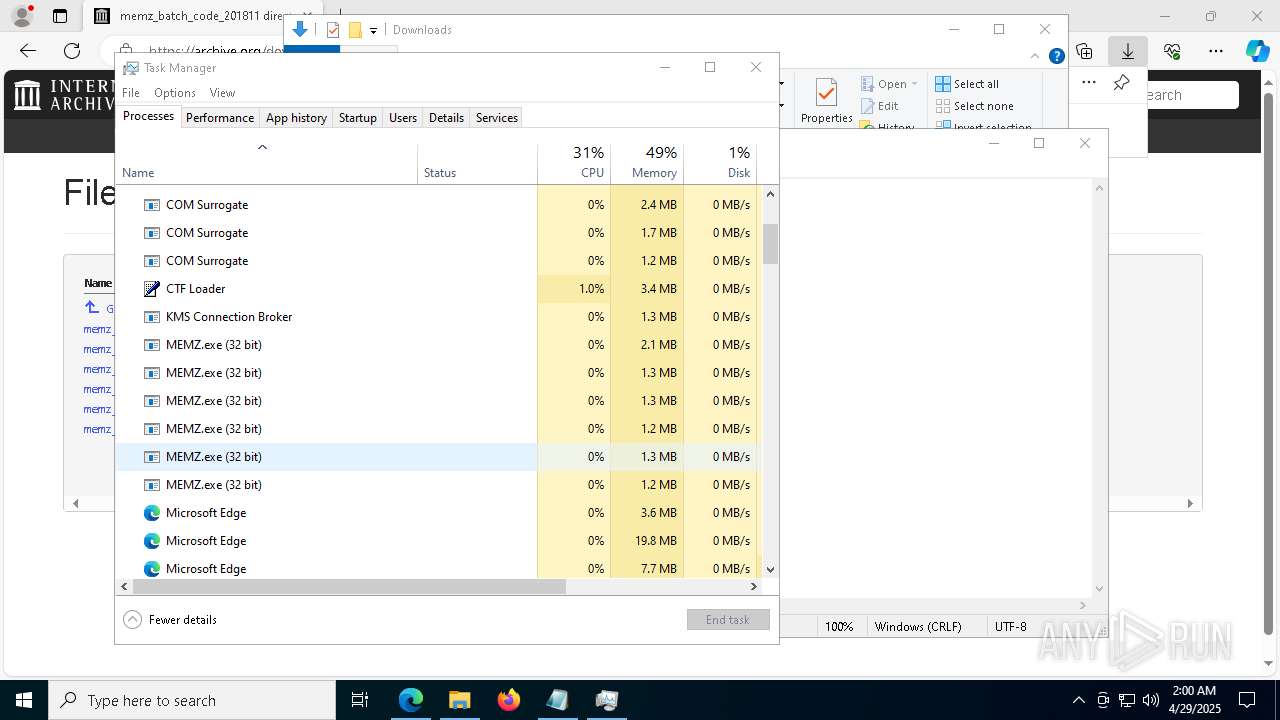
Task: Open the Open dropdown in Explorer ribbon
Action: (x=889, y=84)
